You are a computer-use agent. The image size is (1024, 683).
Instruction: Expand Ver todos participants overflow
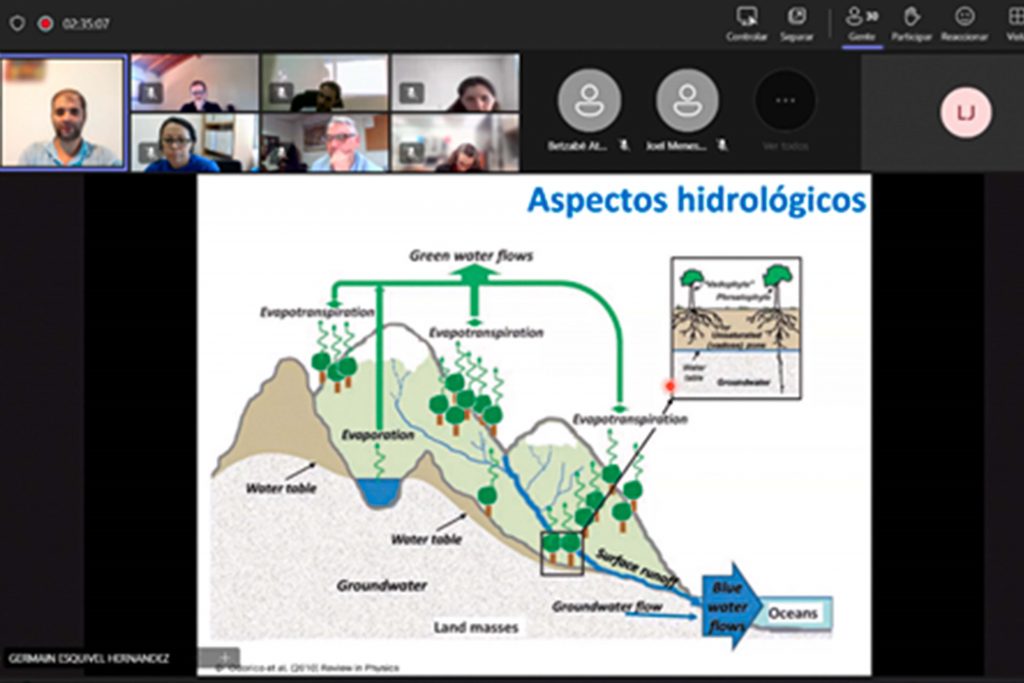[x=785, y=100]
